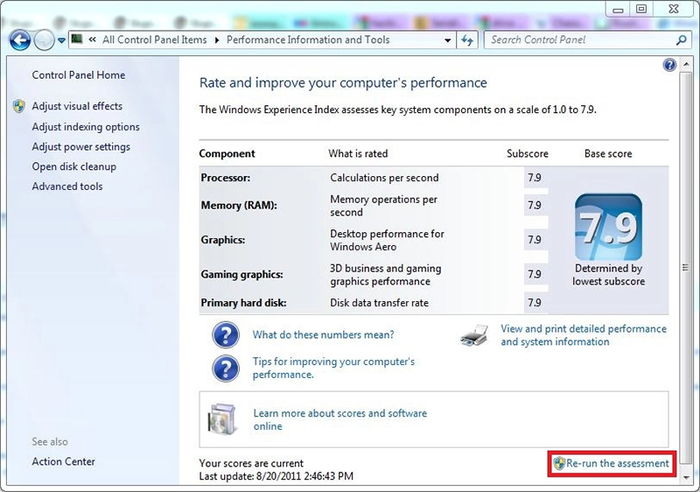Viewport: 700px width, 492px height.
Task: Select 'All Control Panel Items' breadcrumb
Action: (154, 40)
